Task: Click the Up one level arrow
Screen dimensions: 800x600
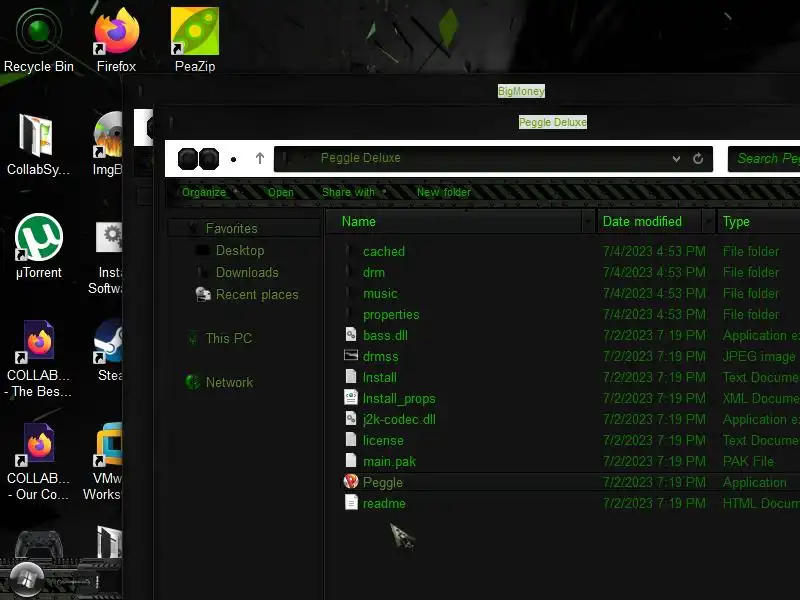Action: (260, 158)
